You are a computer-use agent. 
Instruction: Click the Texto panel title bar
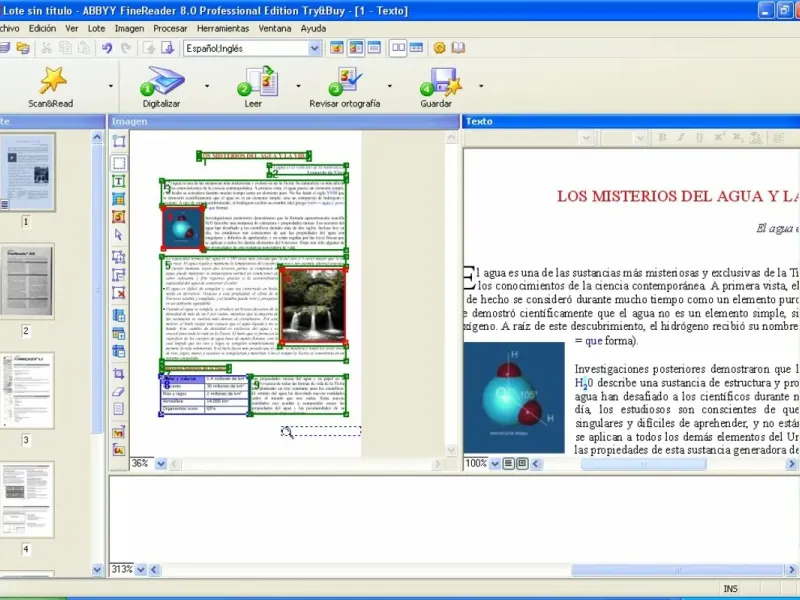pos(631,121)
